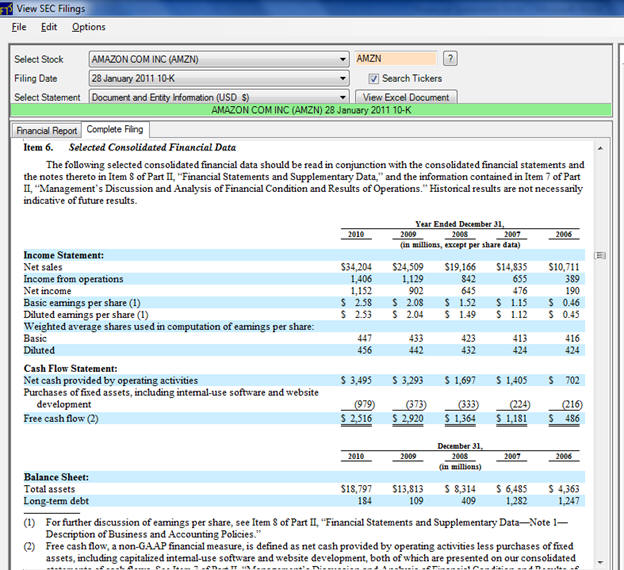
Task: Click 2010 Net sales value $34,204
Action: tap(356, 267)
